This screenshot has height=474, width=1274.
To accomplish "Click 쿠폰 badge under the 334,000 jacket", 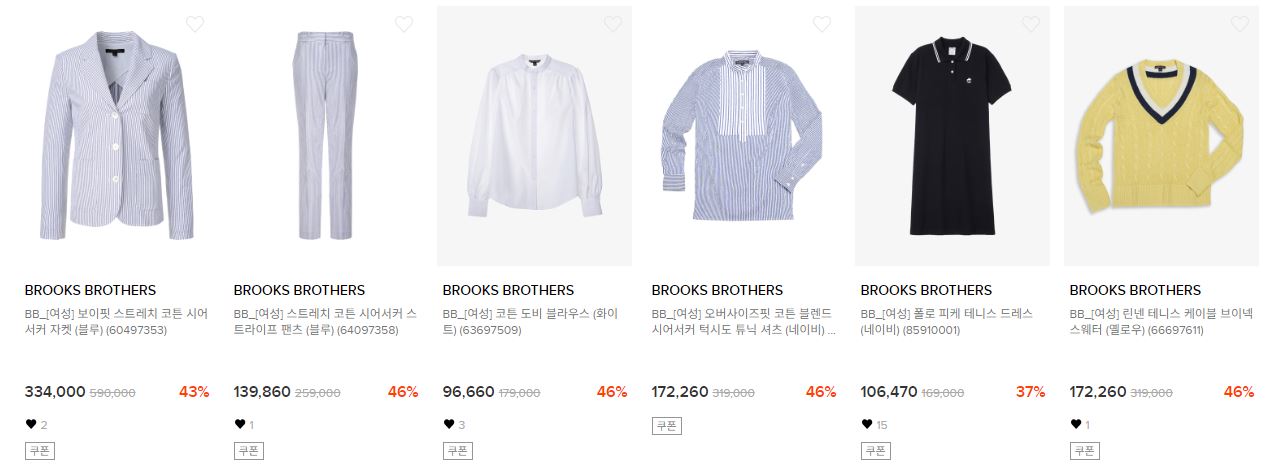I will pyautogui.click(x=39, y=451).
